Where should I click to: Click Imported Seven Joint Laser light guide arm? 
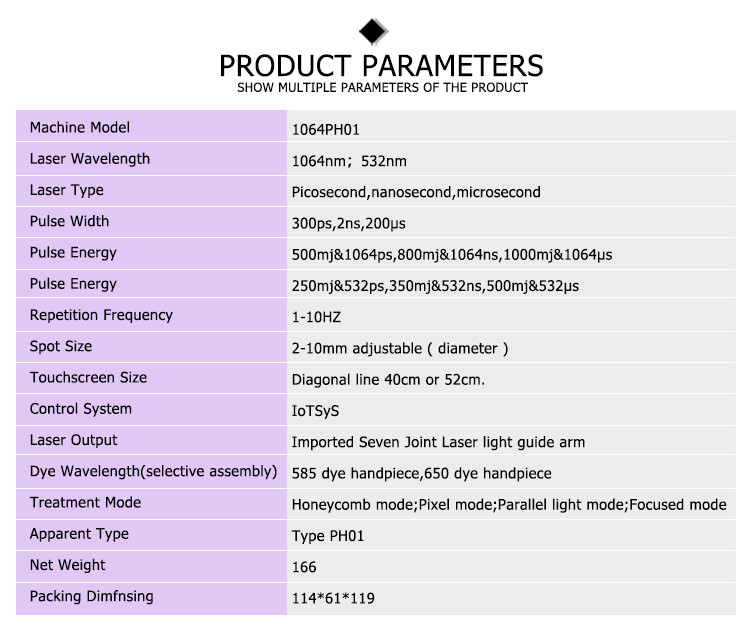[438, 442]
